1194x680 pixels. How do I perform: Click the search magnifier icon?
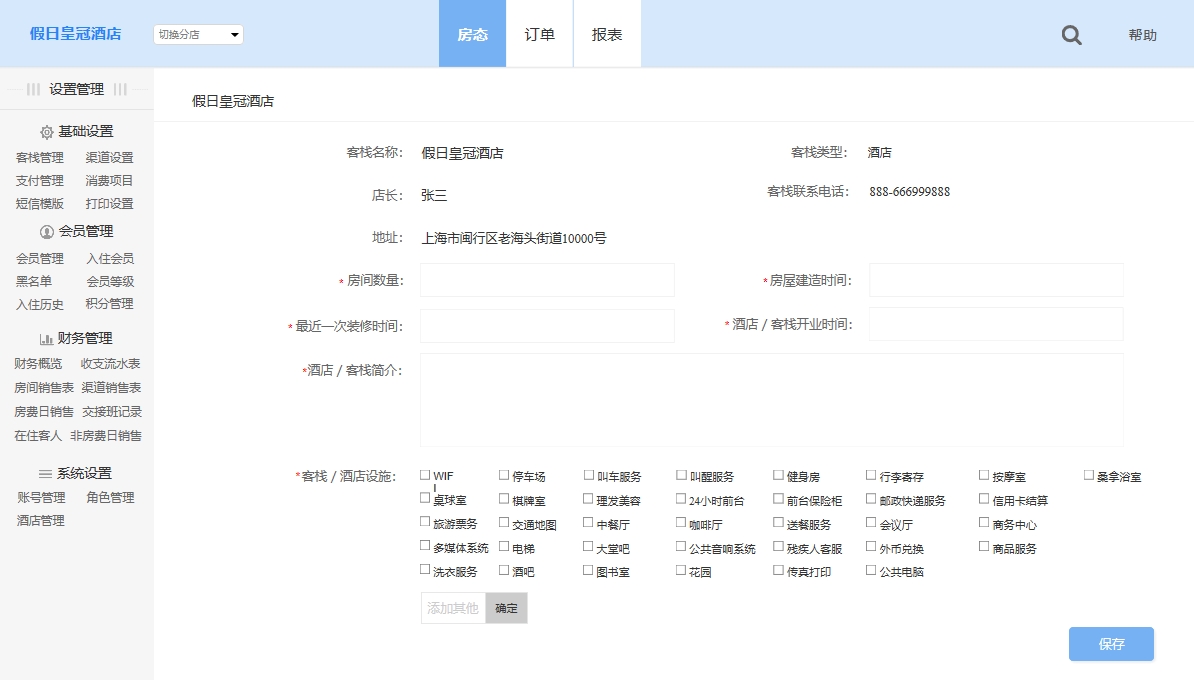tap(1071, 35)
